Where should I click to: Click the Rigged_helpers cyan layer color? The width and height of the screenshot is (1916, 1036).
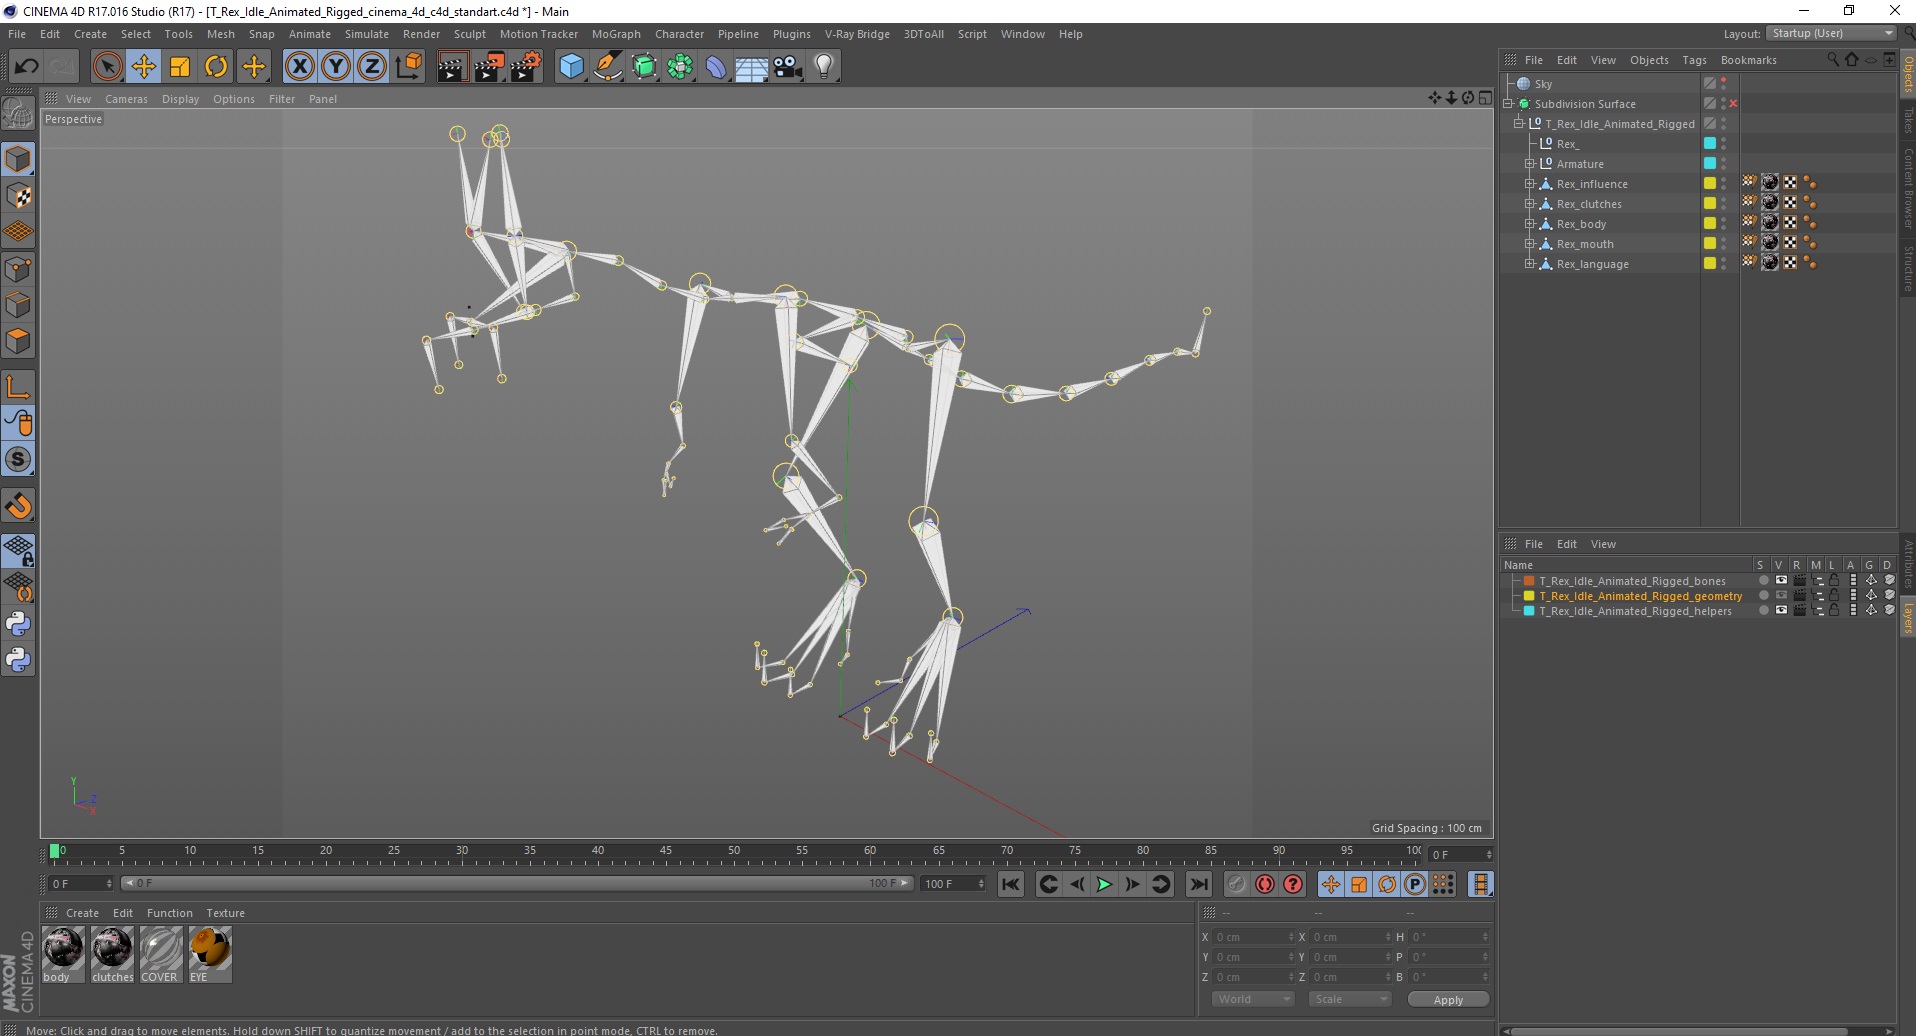pos(1529,611)
